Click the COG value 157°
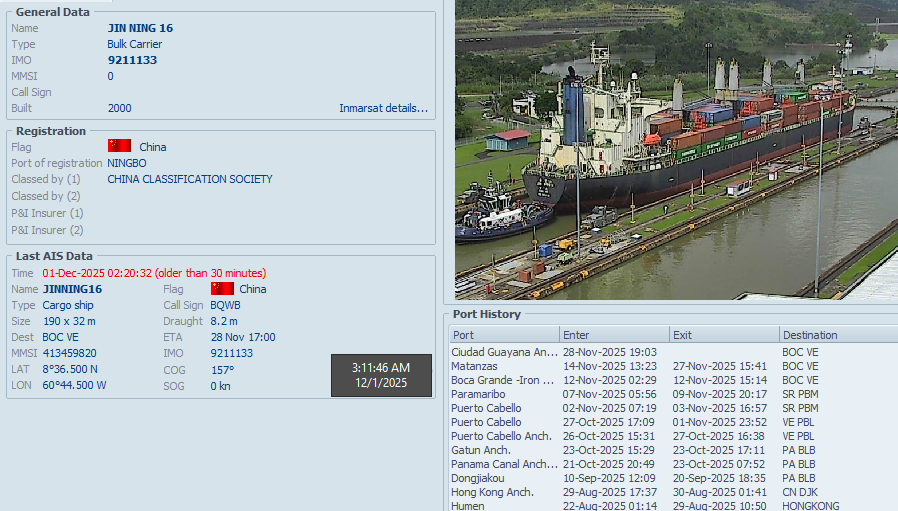This screenshot has height=511, width=898. coord(222,370)
